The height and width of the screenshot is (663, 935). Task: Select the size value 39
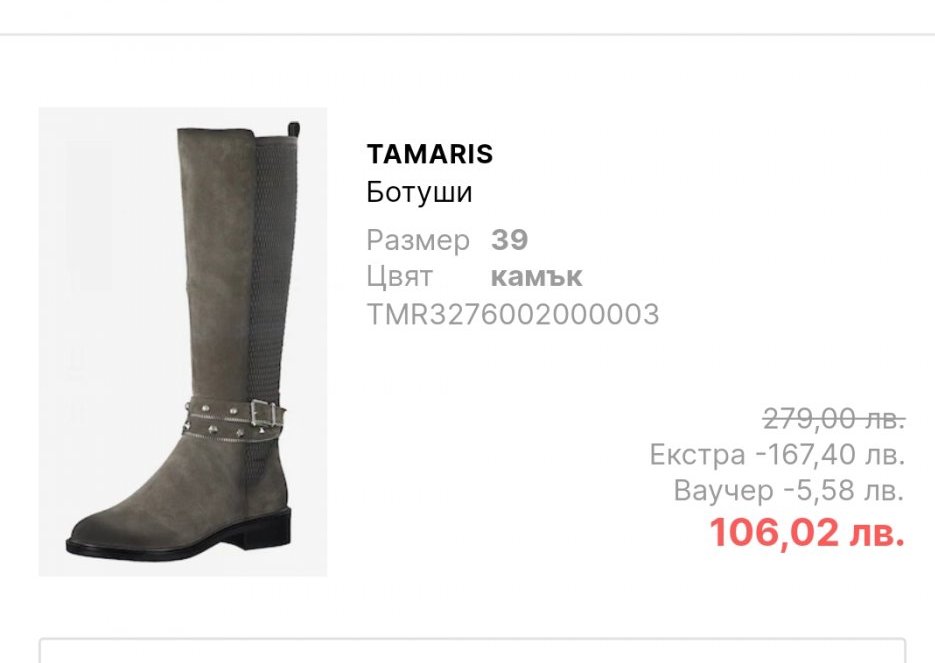coord(509,240)
